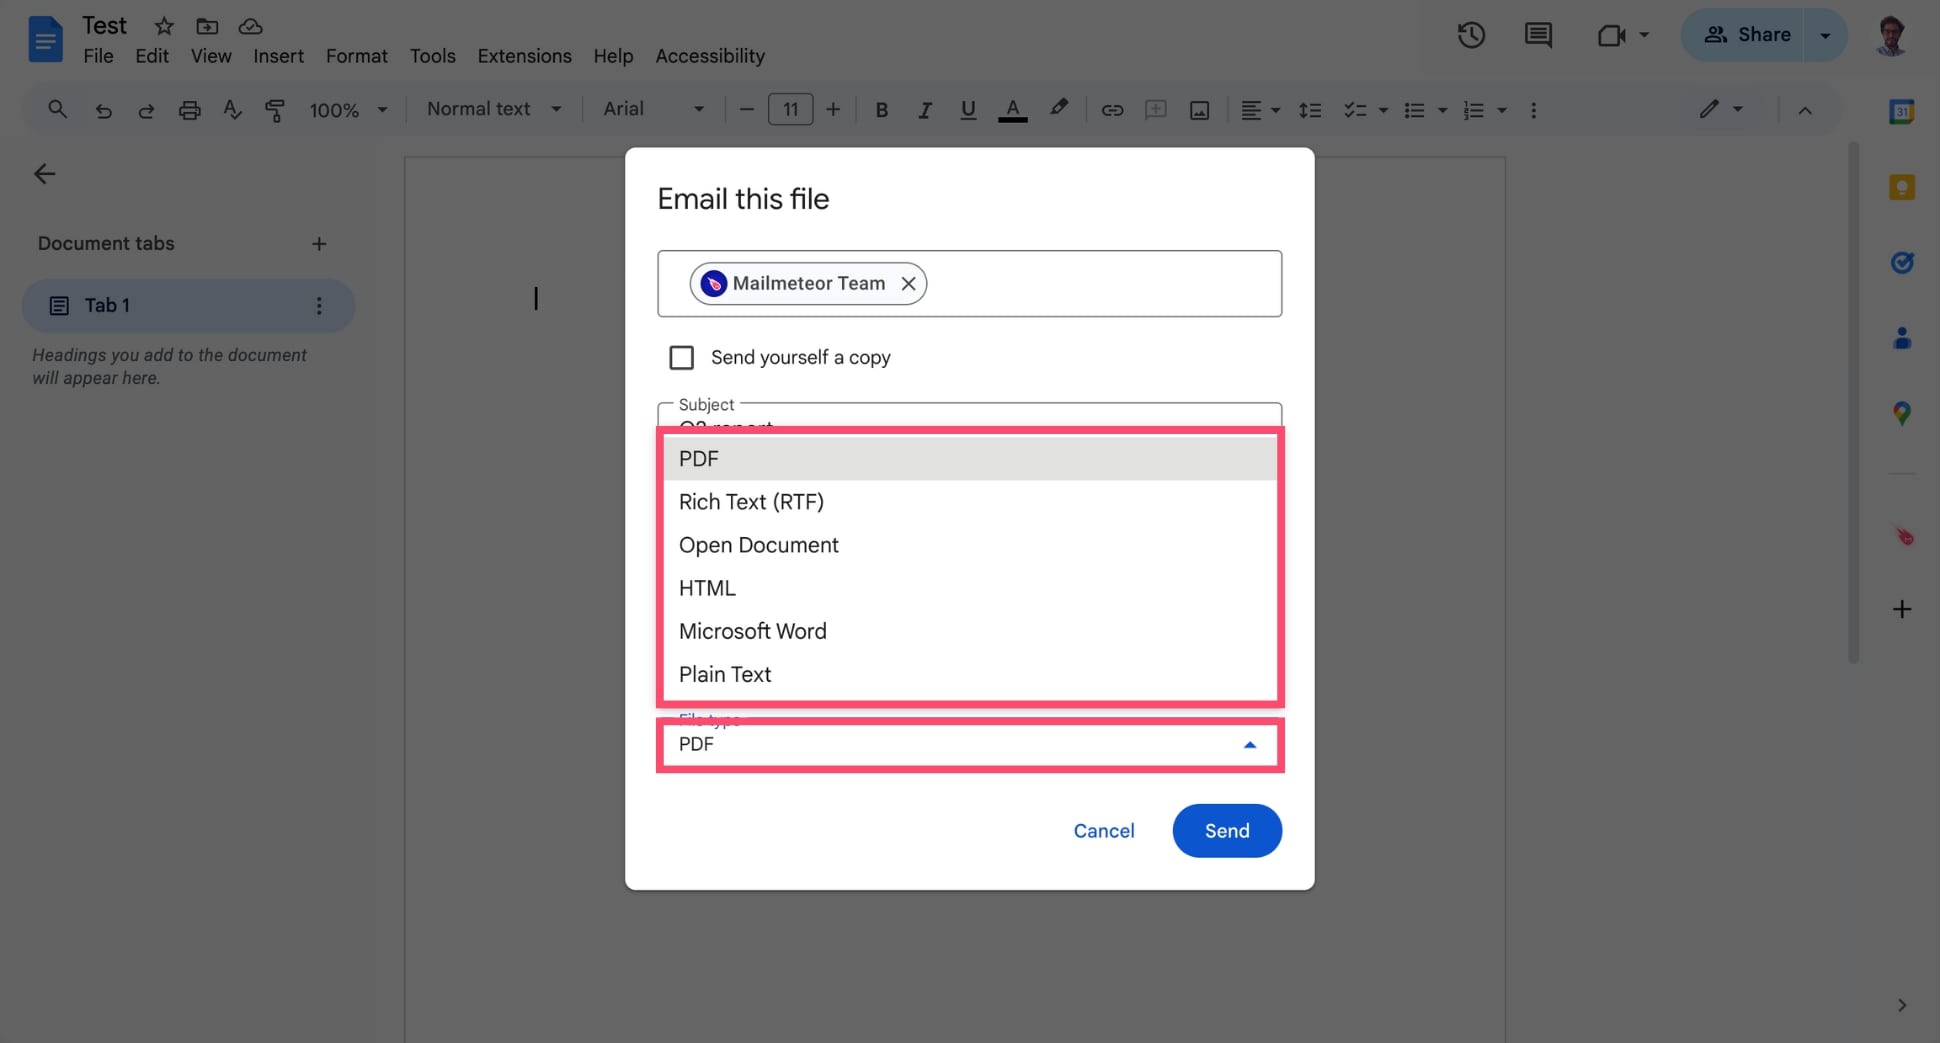The image size is (1941, 1043).
Task: Open the text color picker
Action: pos(1013,110)
